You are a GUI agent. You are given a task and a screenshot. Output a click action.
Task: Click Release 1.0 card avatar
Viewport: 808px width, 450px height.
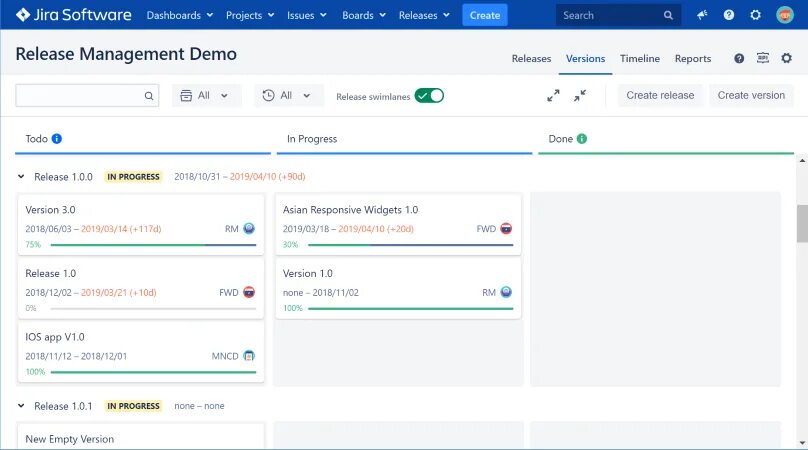[249, 292]
